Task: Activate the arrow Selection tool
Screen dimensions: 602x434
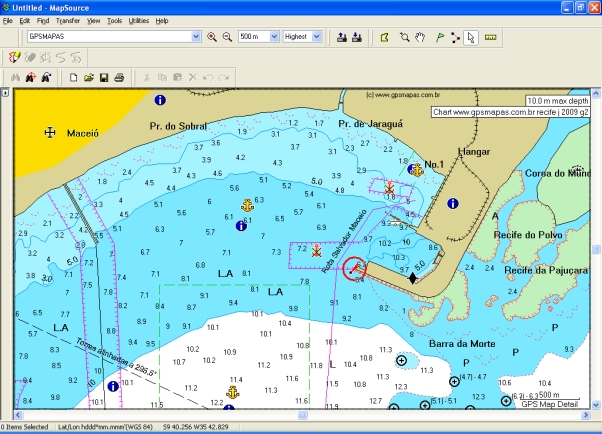Action: [x=472, y=37]
